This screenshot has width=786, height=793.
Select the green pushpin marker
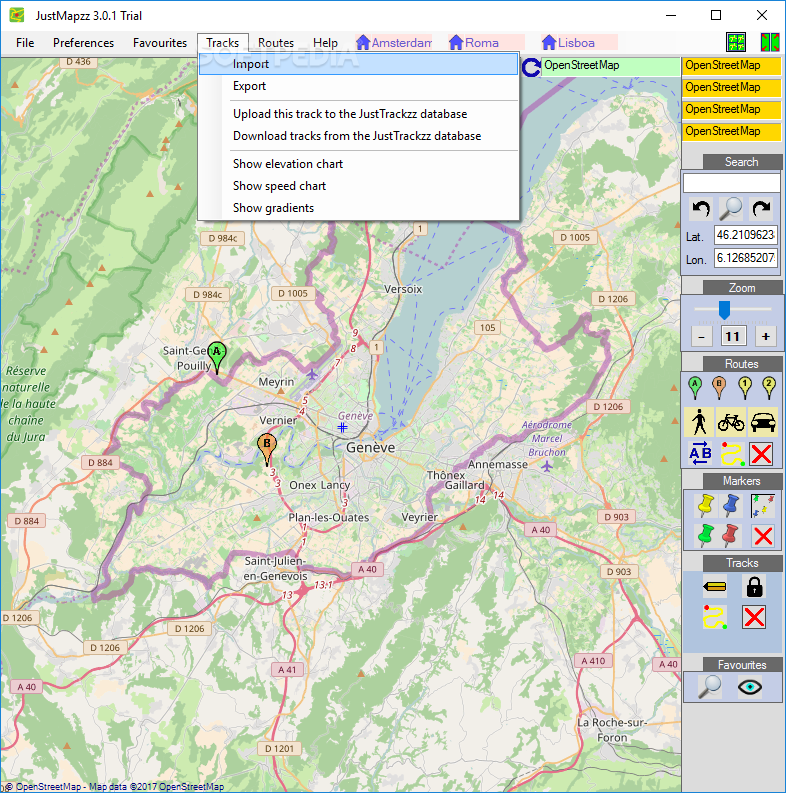(x=705, y=536)
